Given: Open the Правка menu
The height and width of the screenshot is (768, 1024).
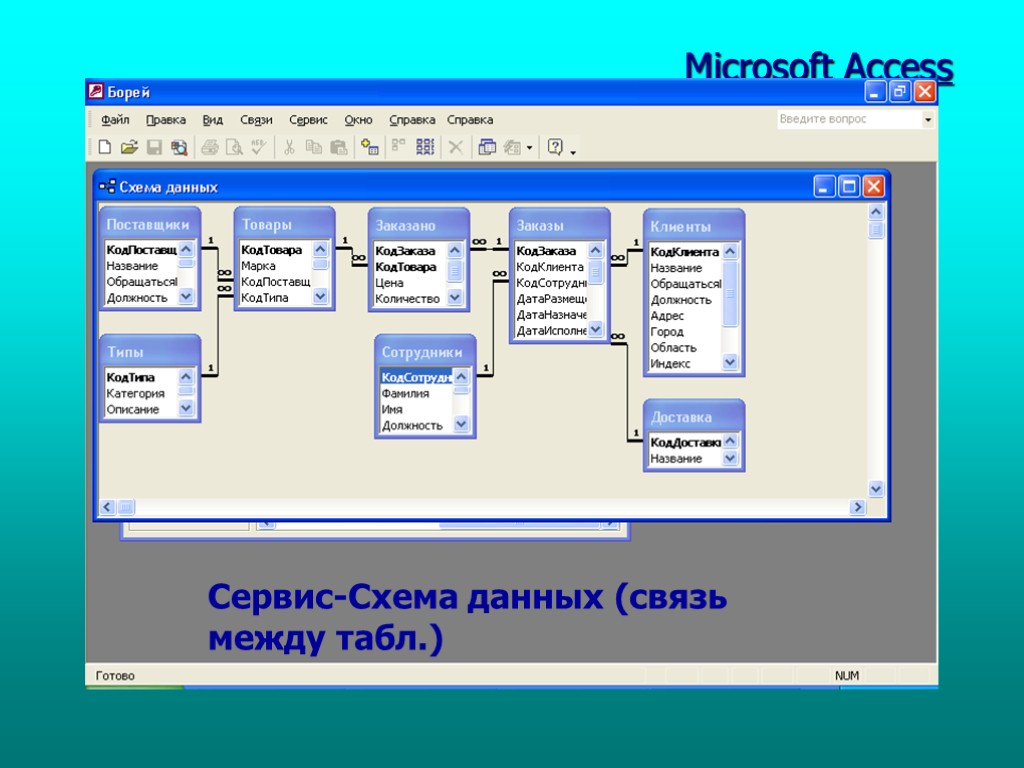Looking at the screenshot, I should tap(166, 120).
